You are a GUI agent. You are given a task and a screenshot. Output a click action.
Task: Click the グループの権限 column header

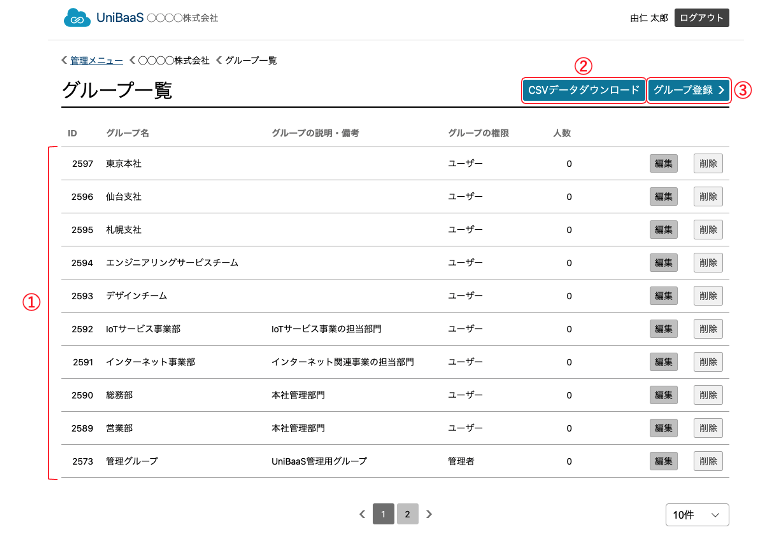[x=478, y=133]
